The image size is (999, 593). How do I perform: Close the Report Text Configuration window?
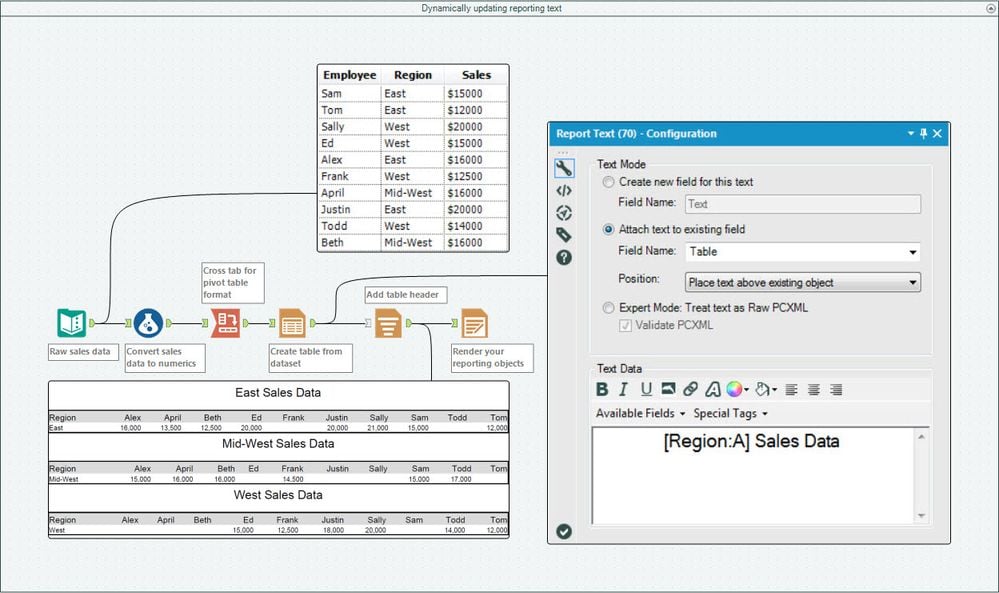tap(937, 134)
